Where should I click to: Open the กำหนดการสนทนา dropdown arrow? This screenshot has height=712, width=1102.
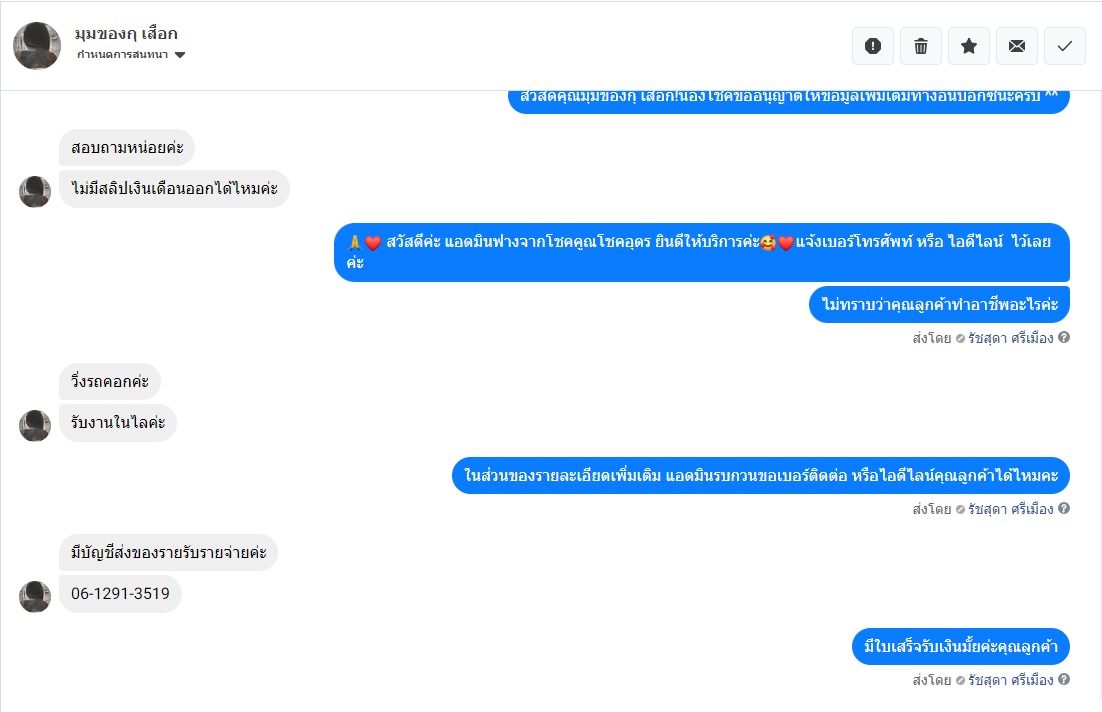click(180, 55)
